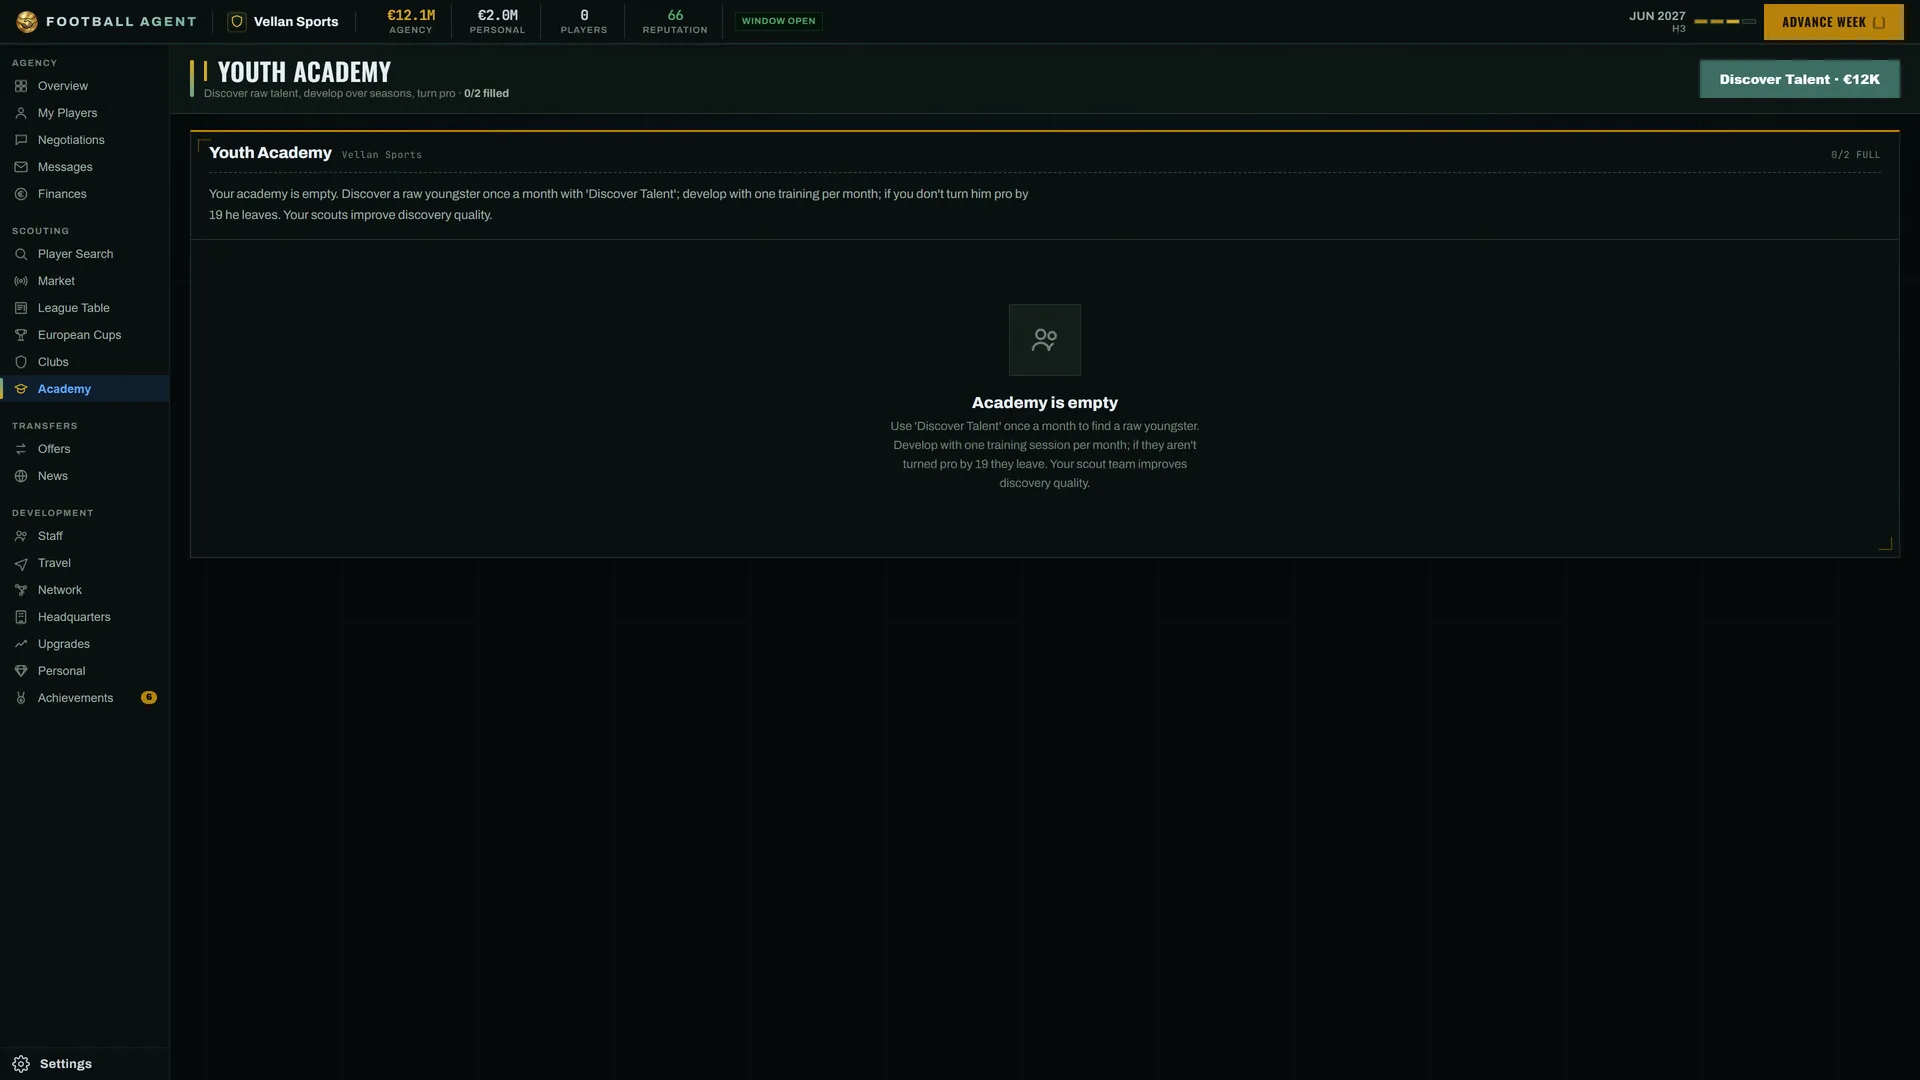
Task: Click the €2.0M personal funds stat
Action: [x=497, y=21]
